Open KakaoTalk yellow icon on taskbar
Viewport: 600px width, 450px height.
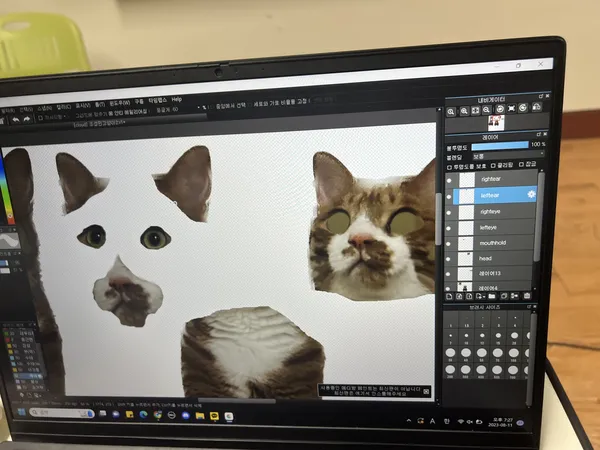tap(214, 416)
